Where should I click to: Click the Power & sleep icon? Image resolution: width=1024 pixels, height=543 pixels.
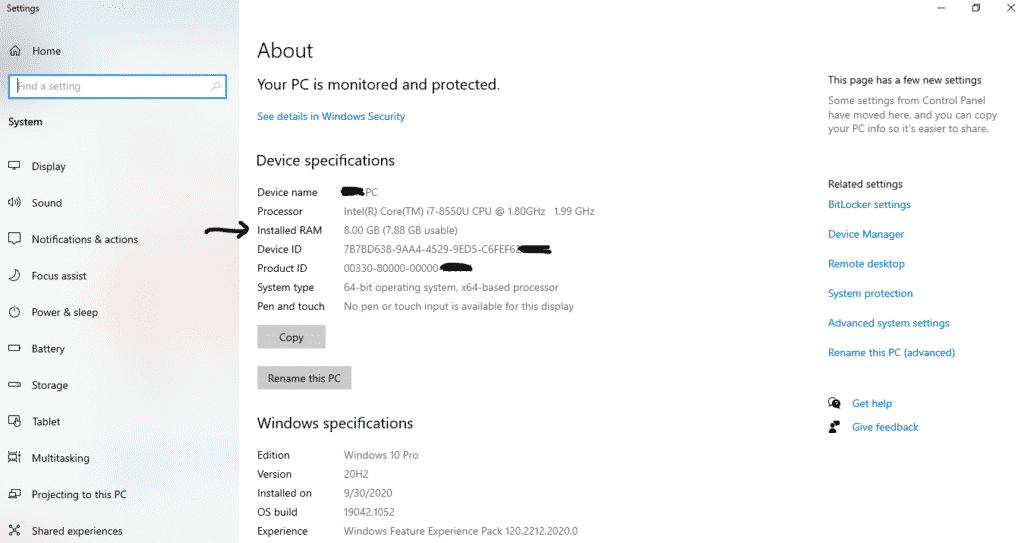point(14,312)
